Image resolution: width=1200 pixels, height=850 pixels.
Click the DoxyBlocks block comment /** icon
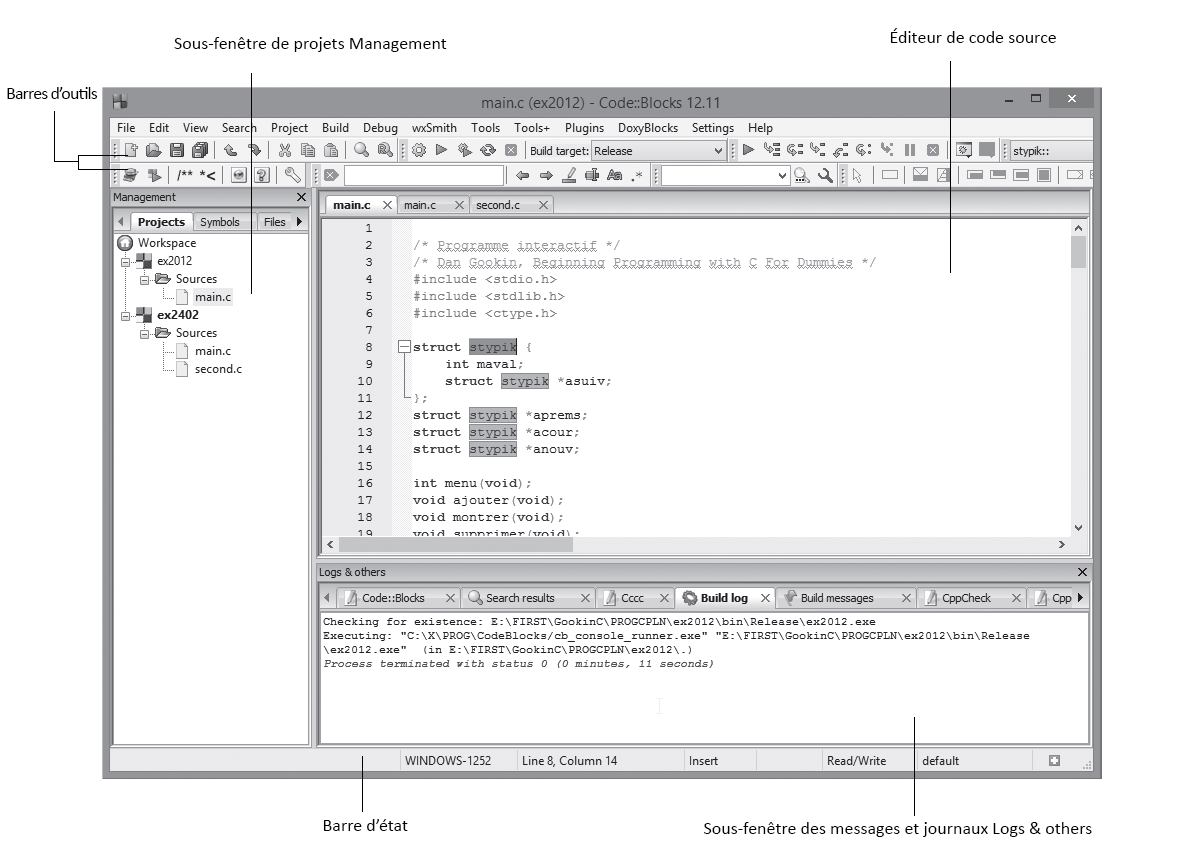click(185, 176)
